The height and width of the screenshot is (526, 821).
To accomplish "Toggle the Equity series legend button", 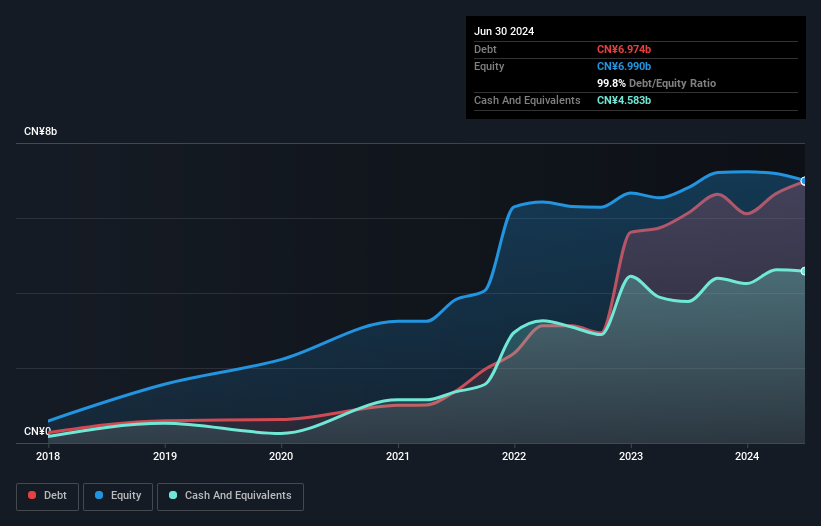I will click(x=118, y=496).
